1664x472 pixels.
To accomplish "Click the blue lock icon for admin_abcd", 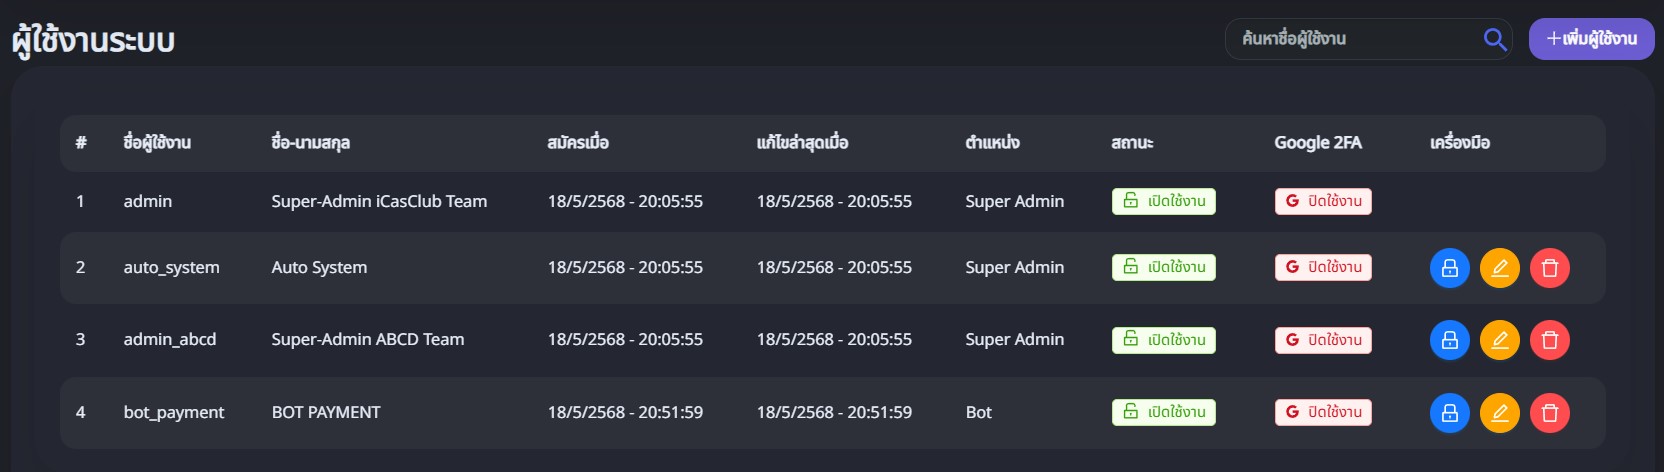I will coord(1449,340).
